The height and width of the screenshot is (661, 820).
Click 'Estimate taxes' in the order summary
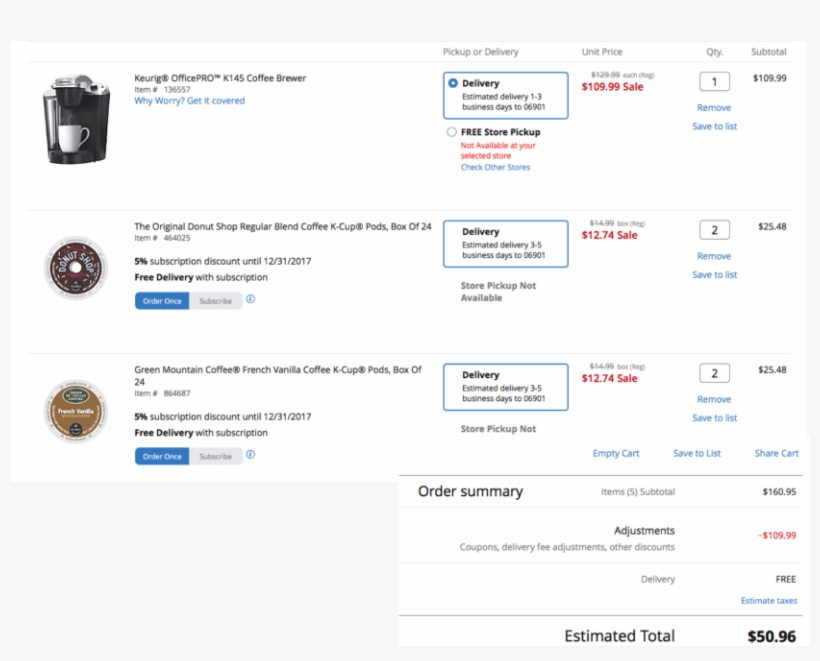[770, 600]
